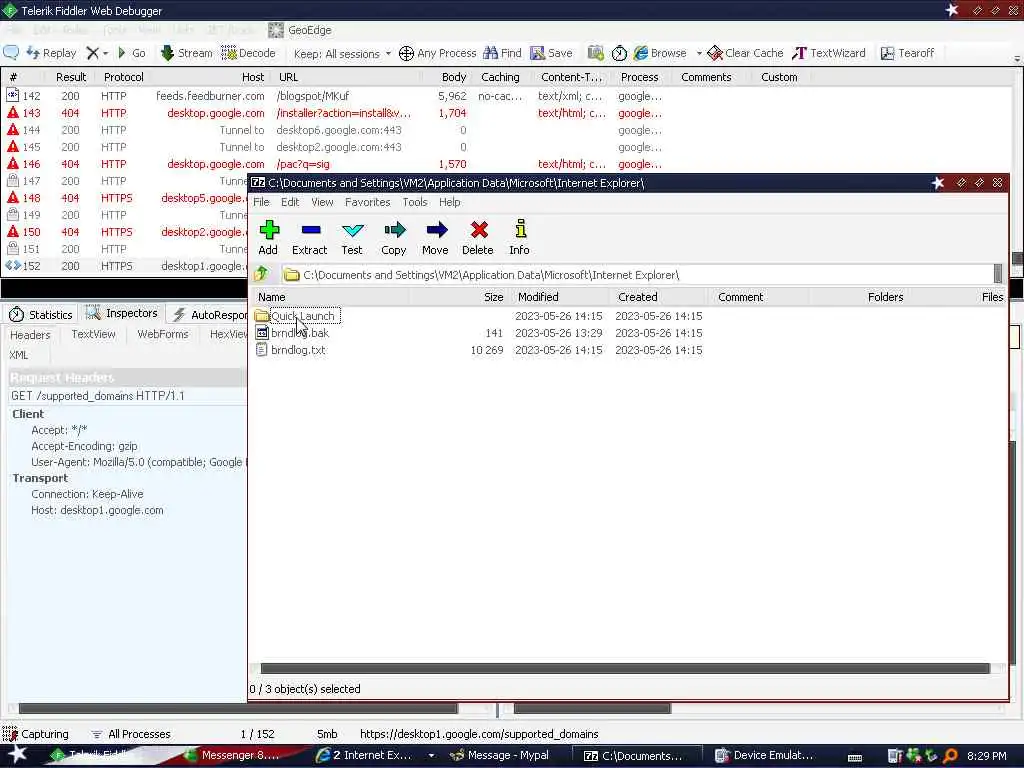This screenshot has width=1024, height=768.
Task: Click Clear Cache in Fiddler
Action: pos(745,54)
